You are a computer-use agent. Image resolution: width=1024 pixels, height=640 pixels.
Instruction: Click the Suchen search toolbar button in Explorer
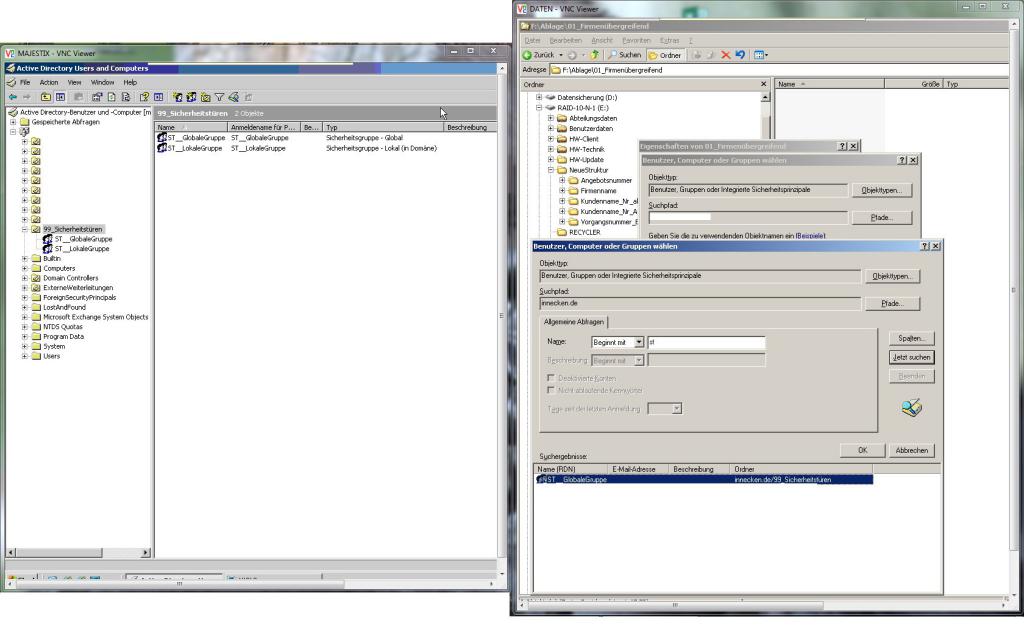pyautogui.click(x=624, y=55)
